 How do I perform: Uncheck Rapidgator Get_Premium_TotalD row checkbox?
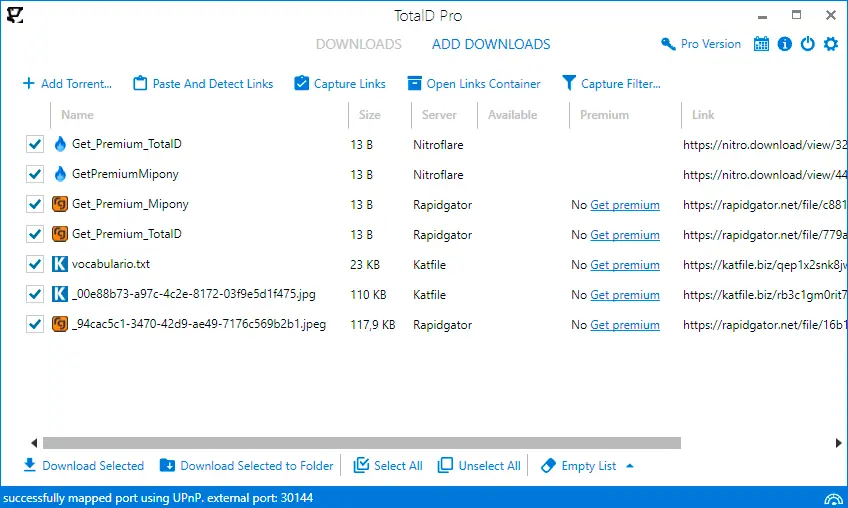pyautogui.click(x=35, y=234)
